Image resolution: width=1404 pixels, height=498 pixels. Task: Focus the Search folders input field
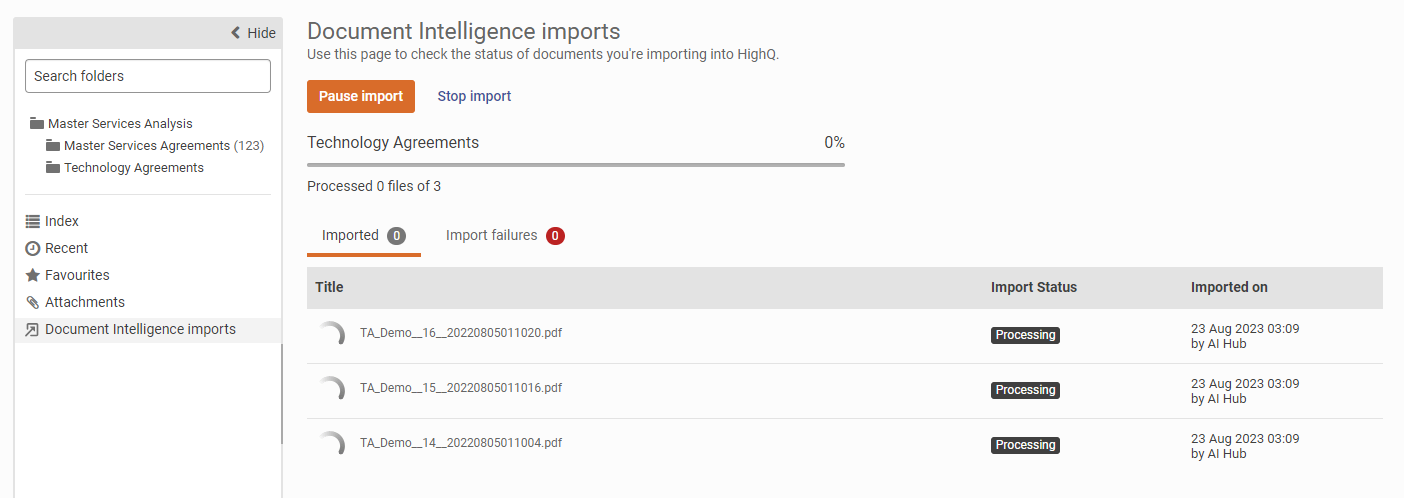pyautogui.click(x=147, y=76)
